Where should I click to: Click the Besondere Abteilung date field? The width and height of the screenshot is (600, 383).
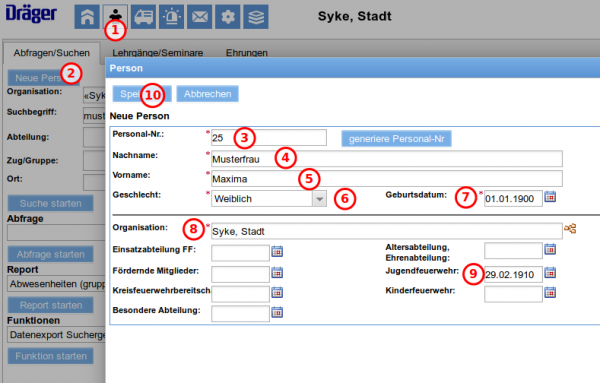[x=240, y=314]
